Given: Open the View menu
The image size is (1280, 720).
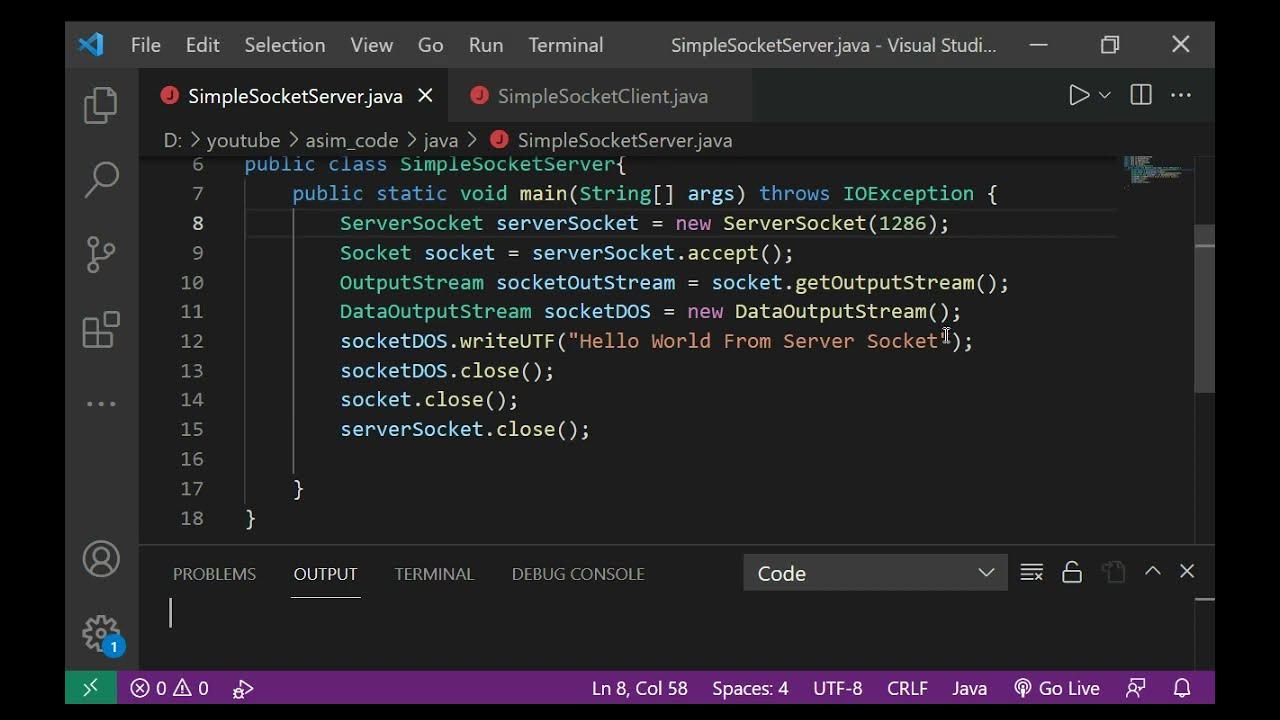Looking at the screenshot, I should [371, 45].
